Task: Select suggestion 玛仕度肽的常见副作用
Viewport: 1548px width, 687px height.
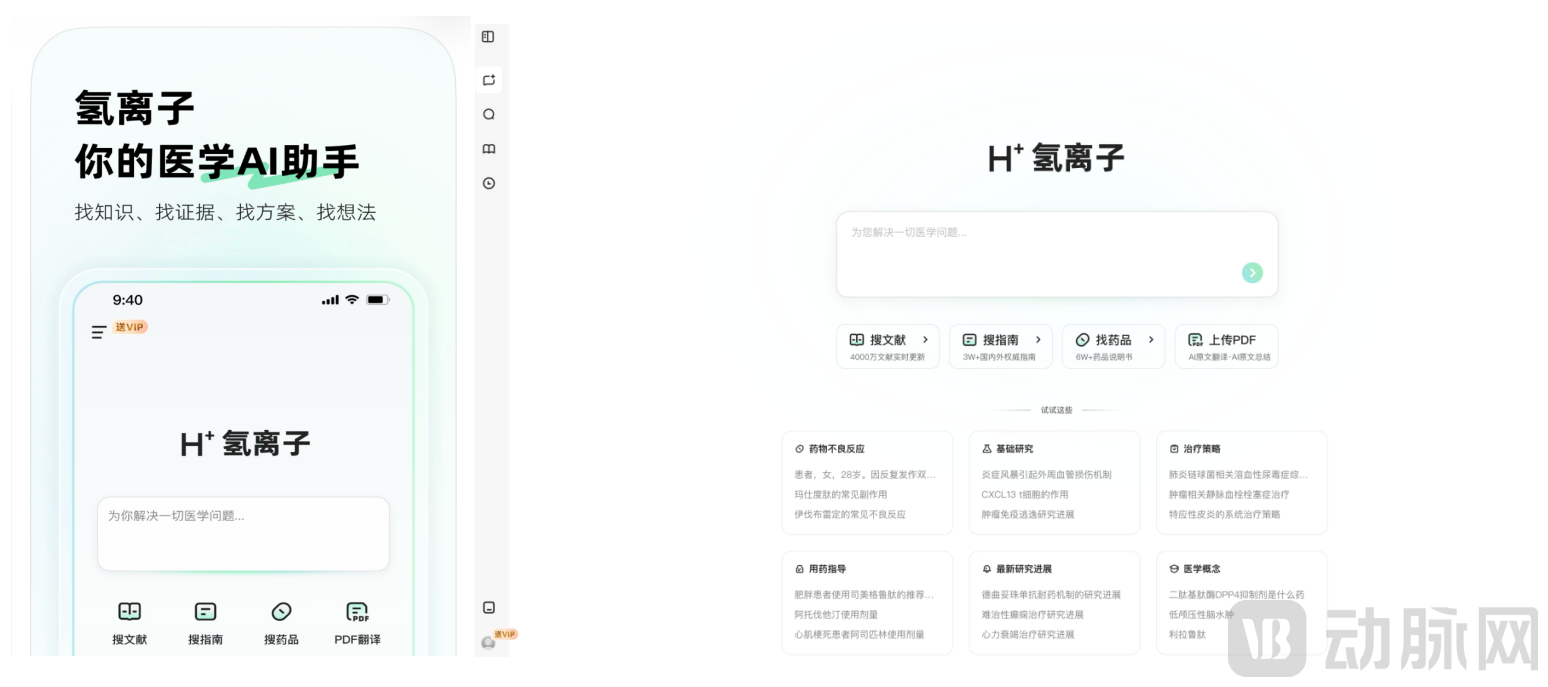Action: (840, 494)
